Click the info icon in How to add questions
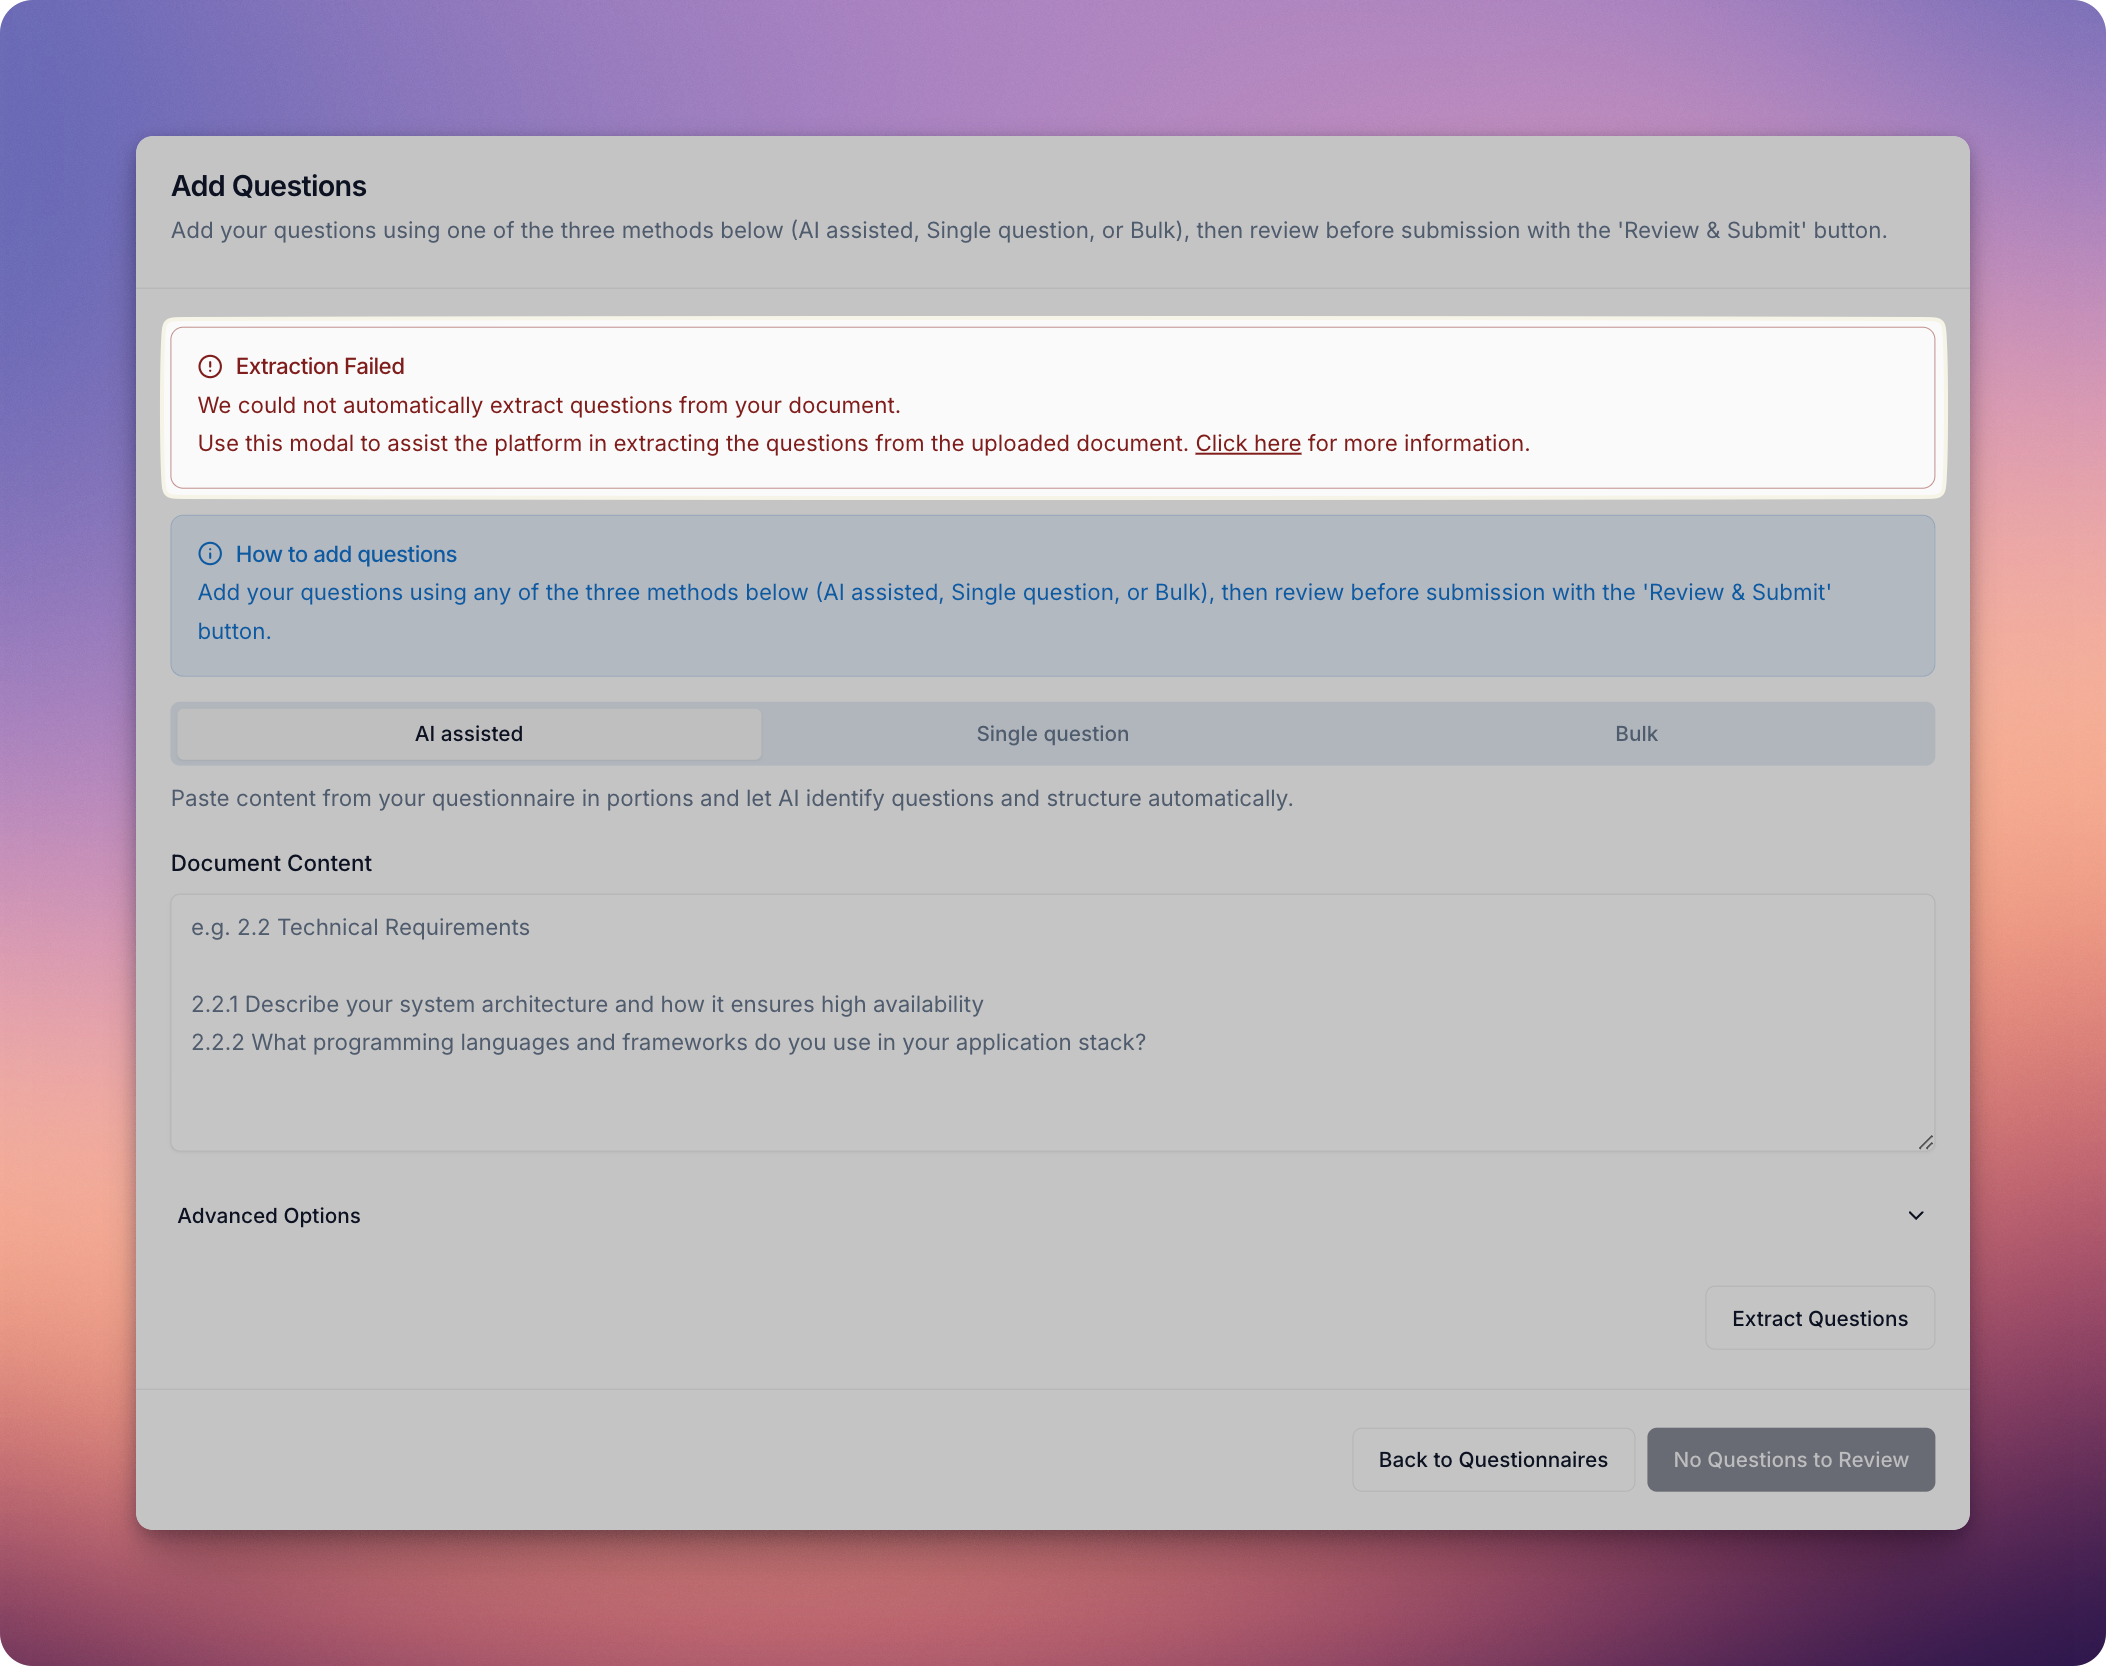Screen dimensions: 2106x1666 [x=210, y=553]
